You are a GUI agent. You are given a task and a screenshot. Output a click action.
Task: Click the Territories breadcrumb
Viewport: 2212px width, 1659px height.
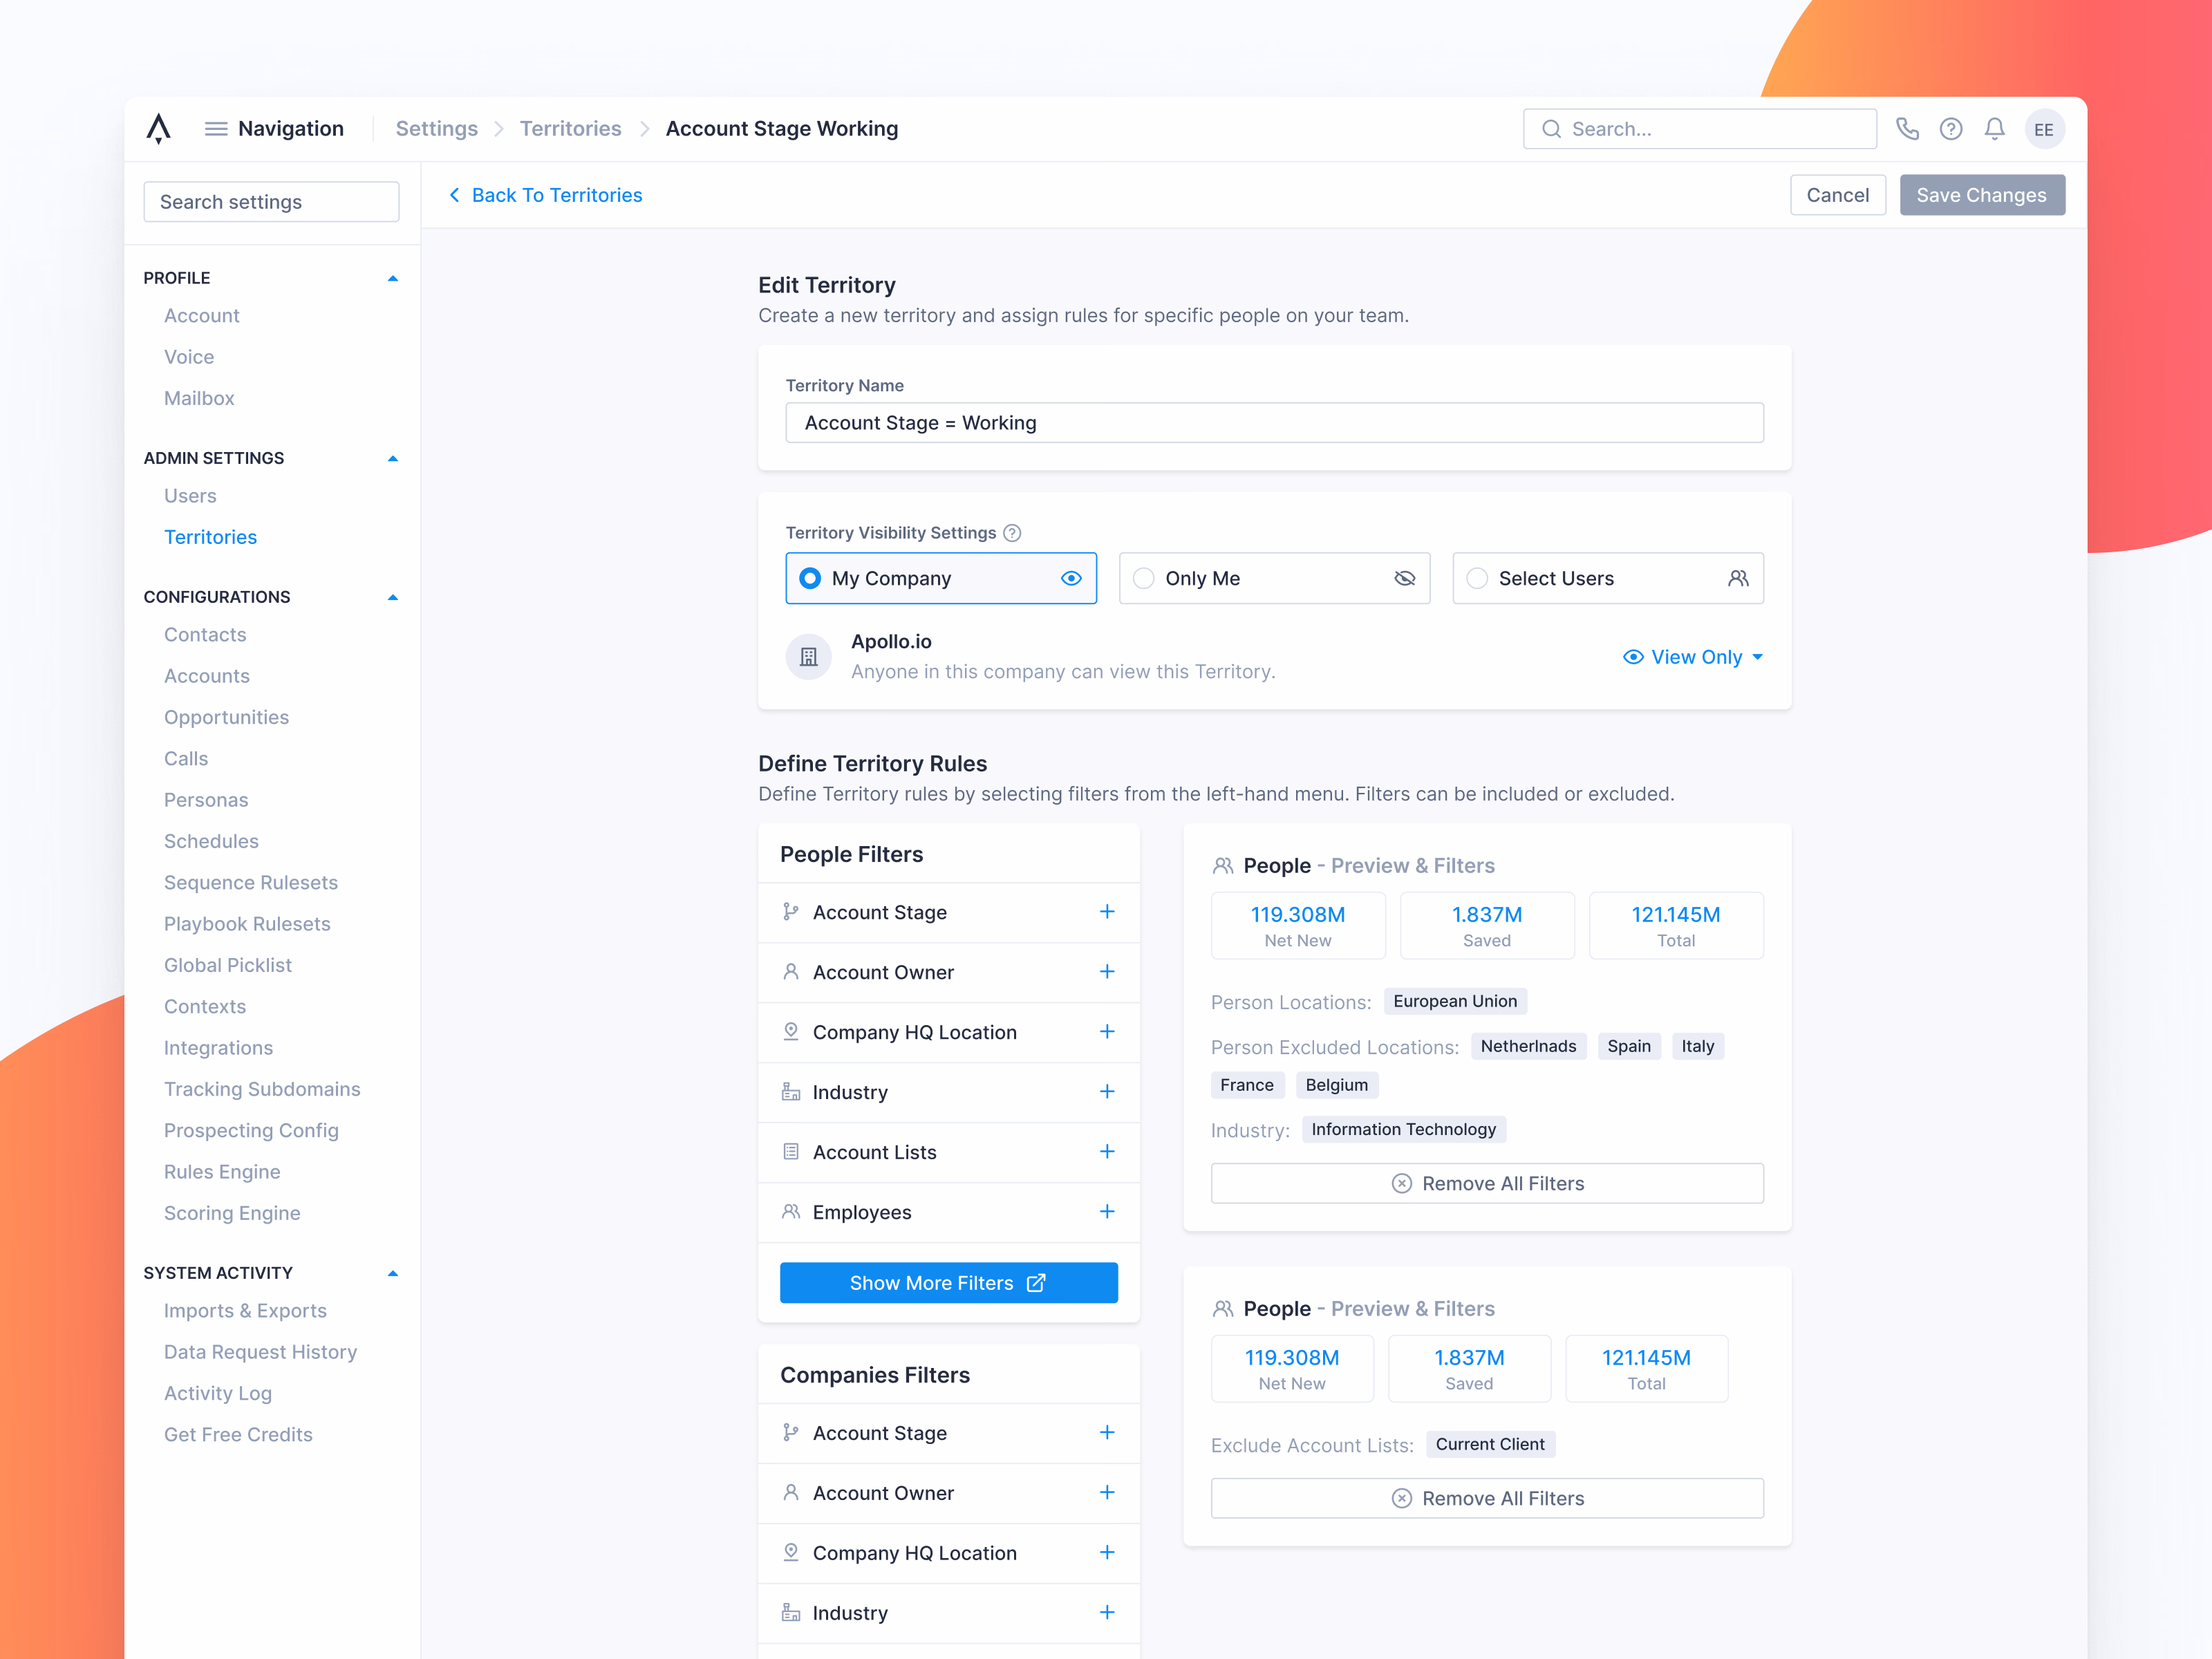pos(570,129)
